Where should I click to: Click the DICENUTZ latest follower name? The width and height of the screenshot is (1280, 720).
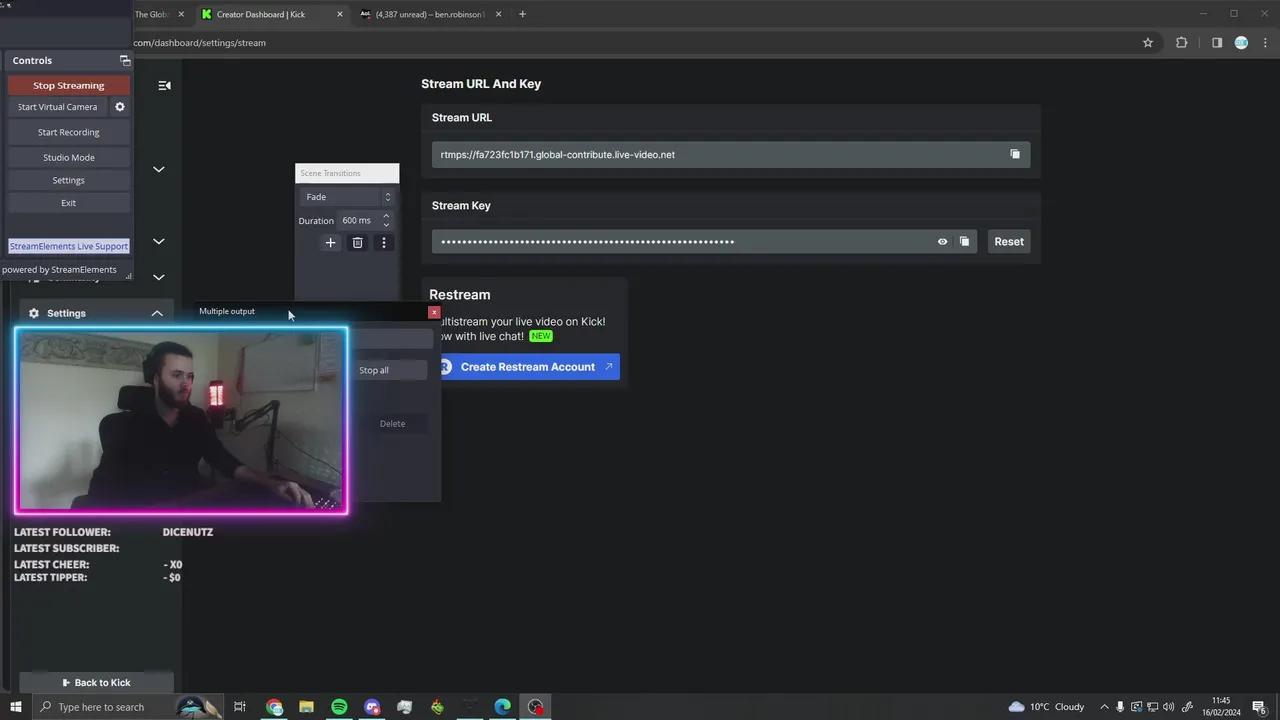point(188,532)
